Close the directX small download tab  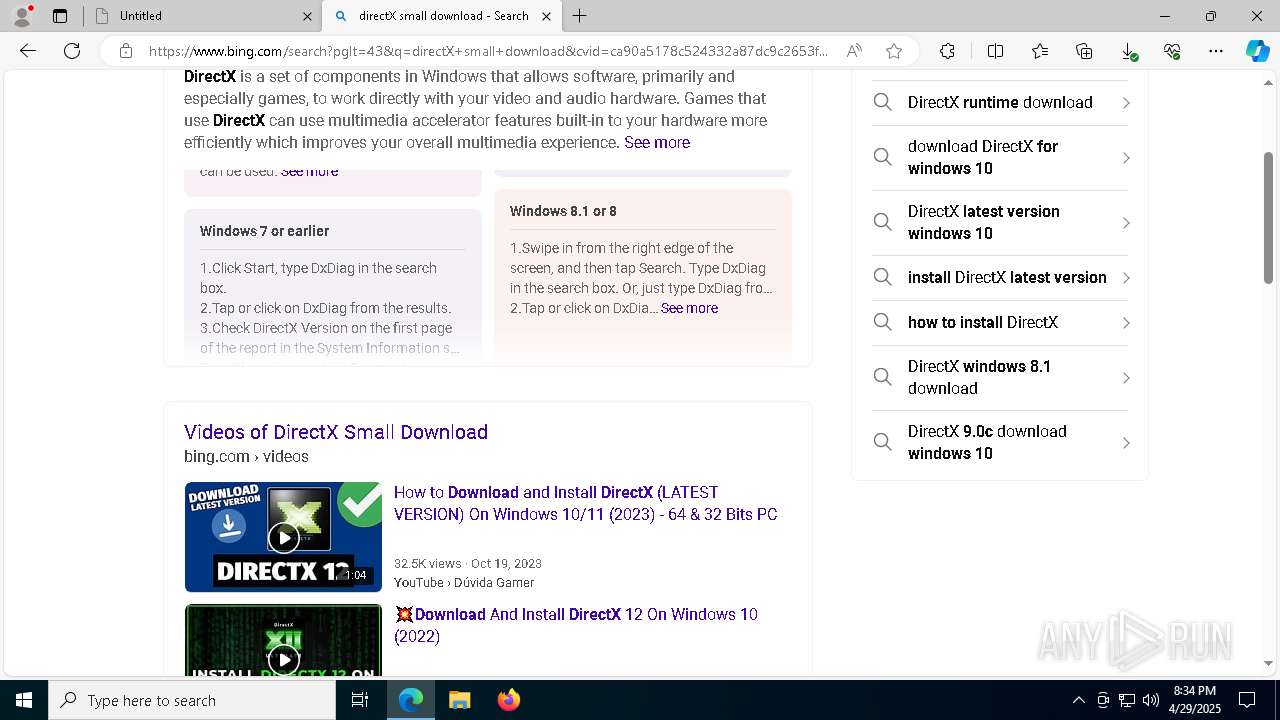[x=546, y=16]
